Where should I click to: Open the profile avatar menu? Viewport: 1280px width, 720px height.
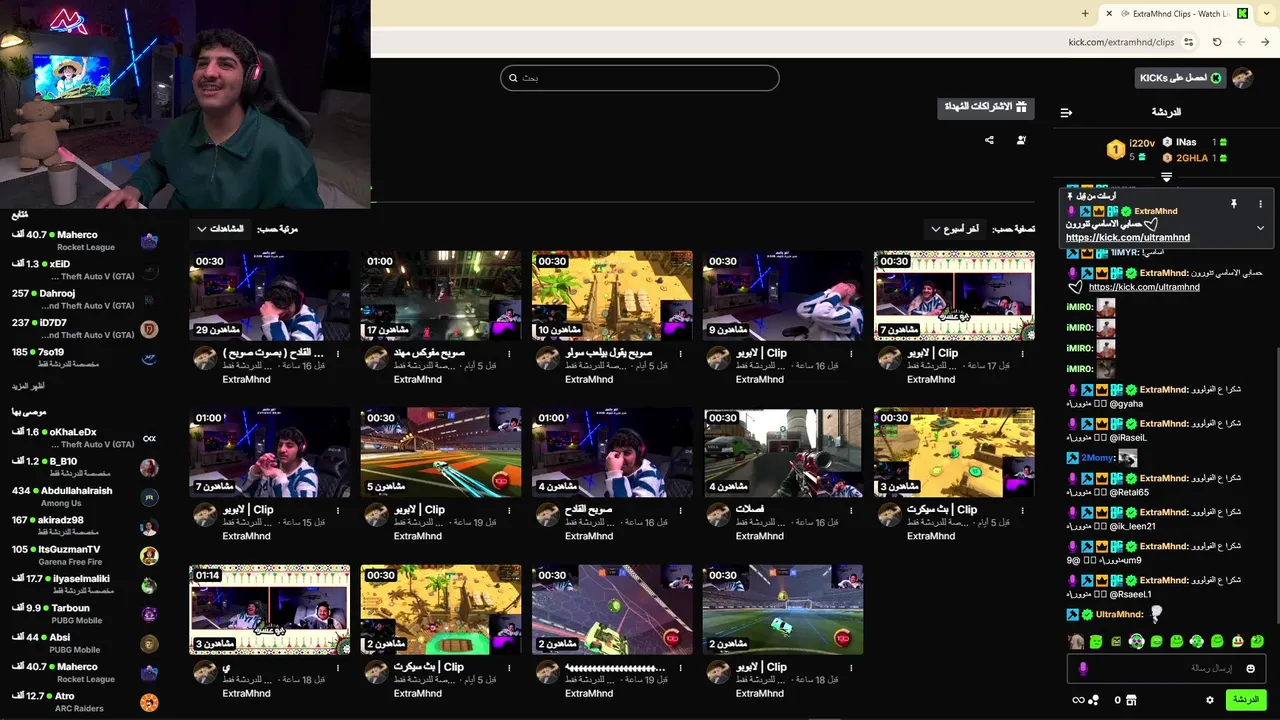point(1243,78)
